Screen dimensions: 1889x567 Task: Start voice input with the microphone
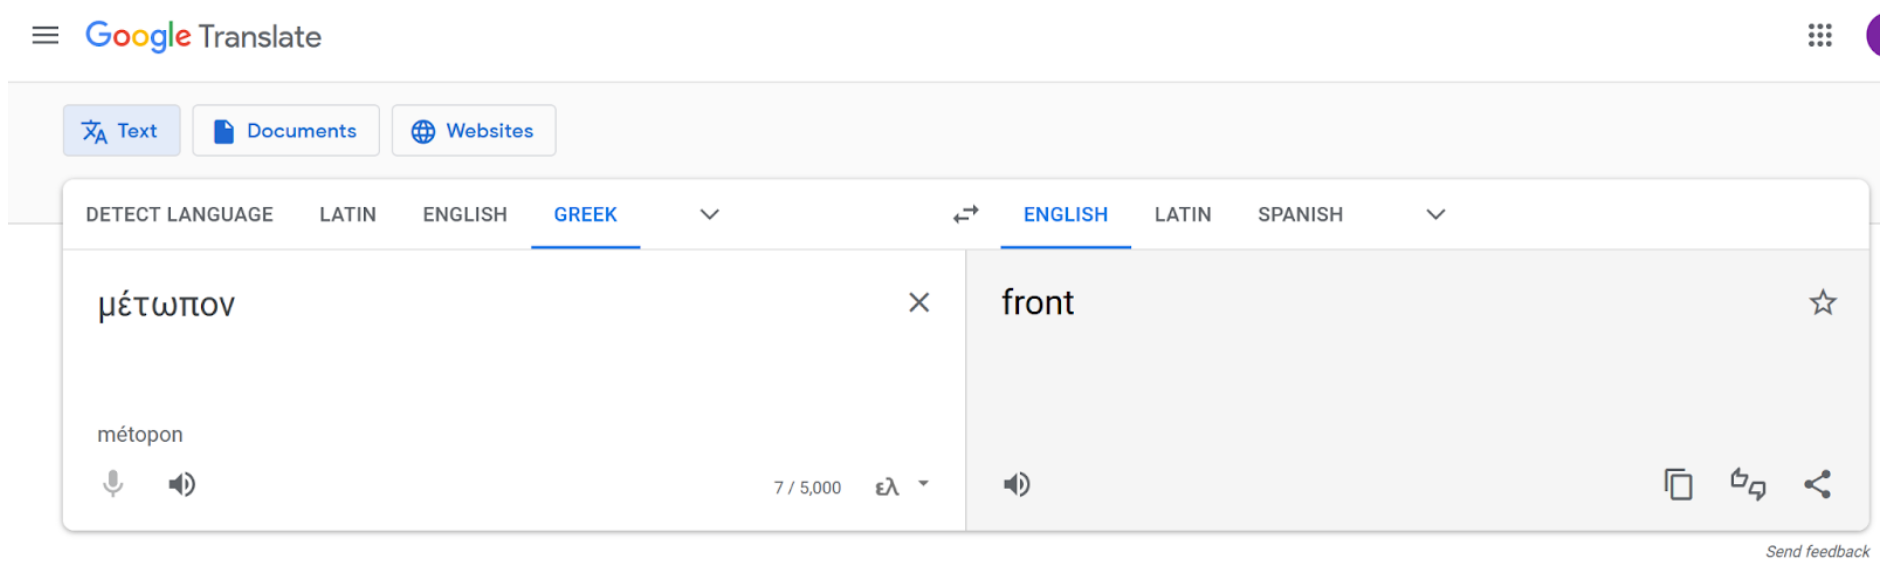pos(113,485)
